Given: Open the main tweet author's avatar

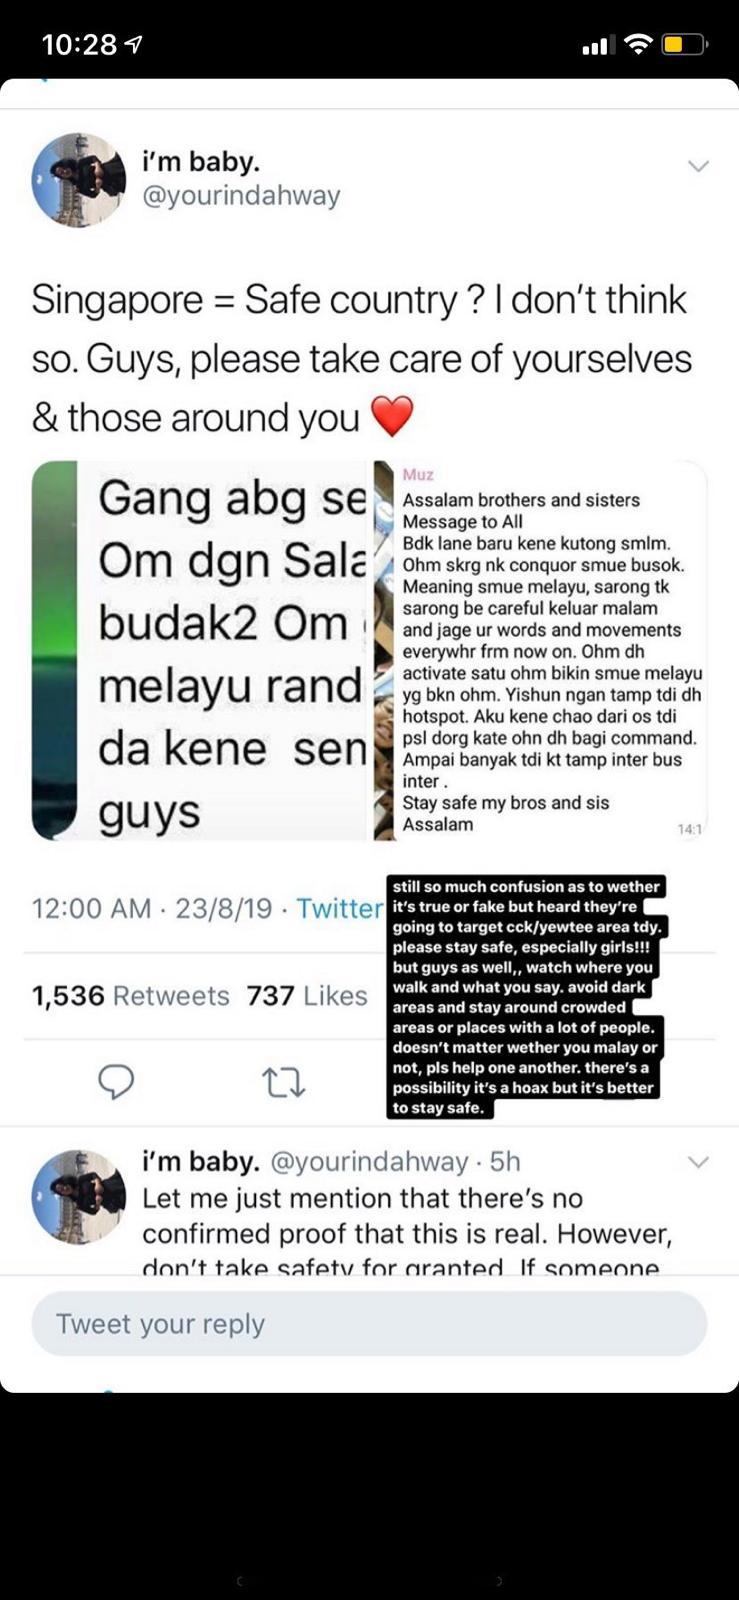Looking at the screenshot, I should (79, 180).
